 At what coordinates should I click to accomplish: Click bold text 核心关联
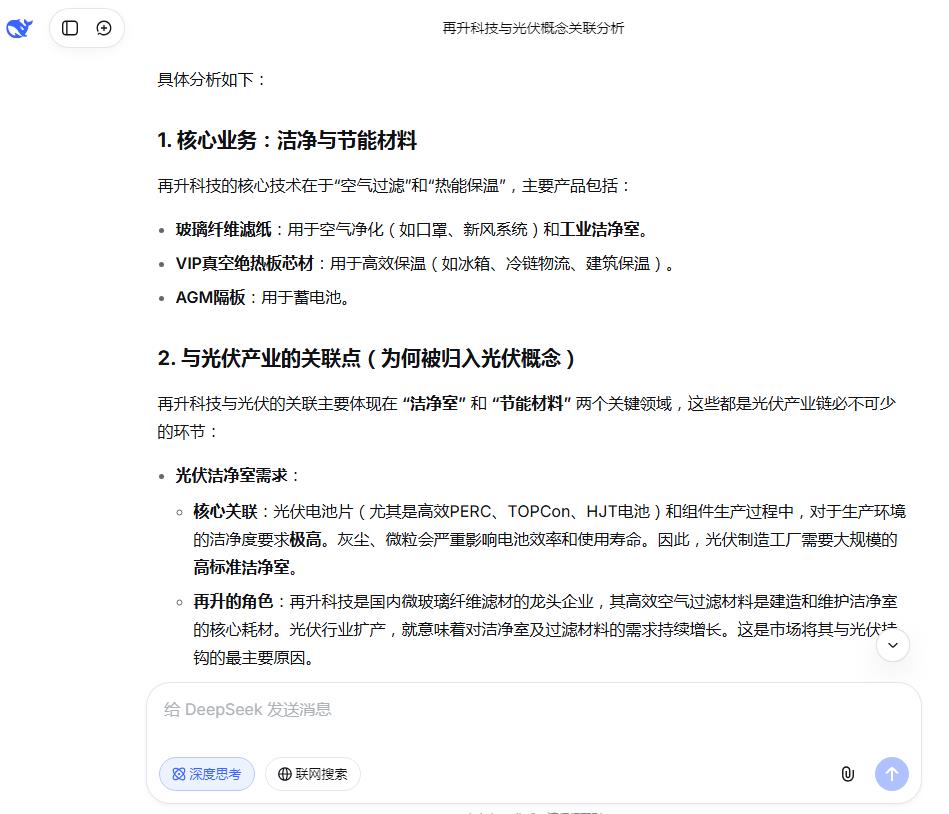(225, 511)
